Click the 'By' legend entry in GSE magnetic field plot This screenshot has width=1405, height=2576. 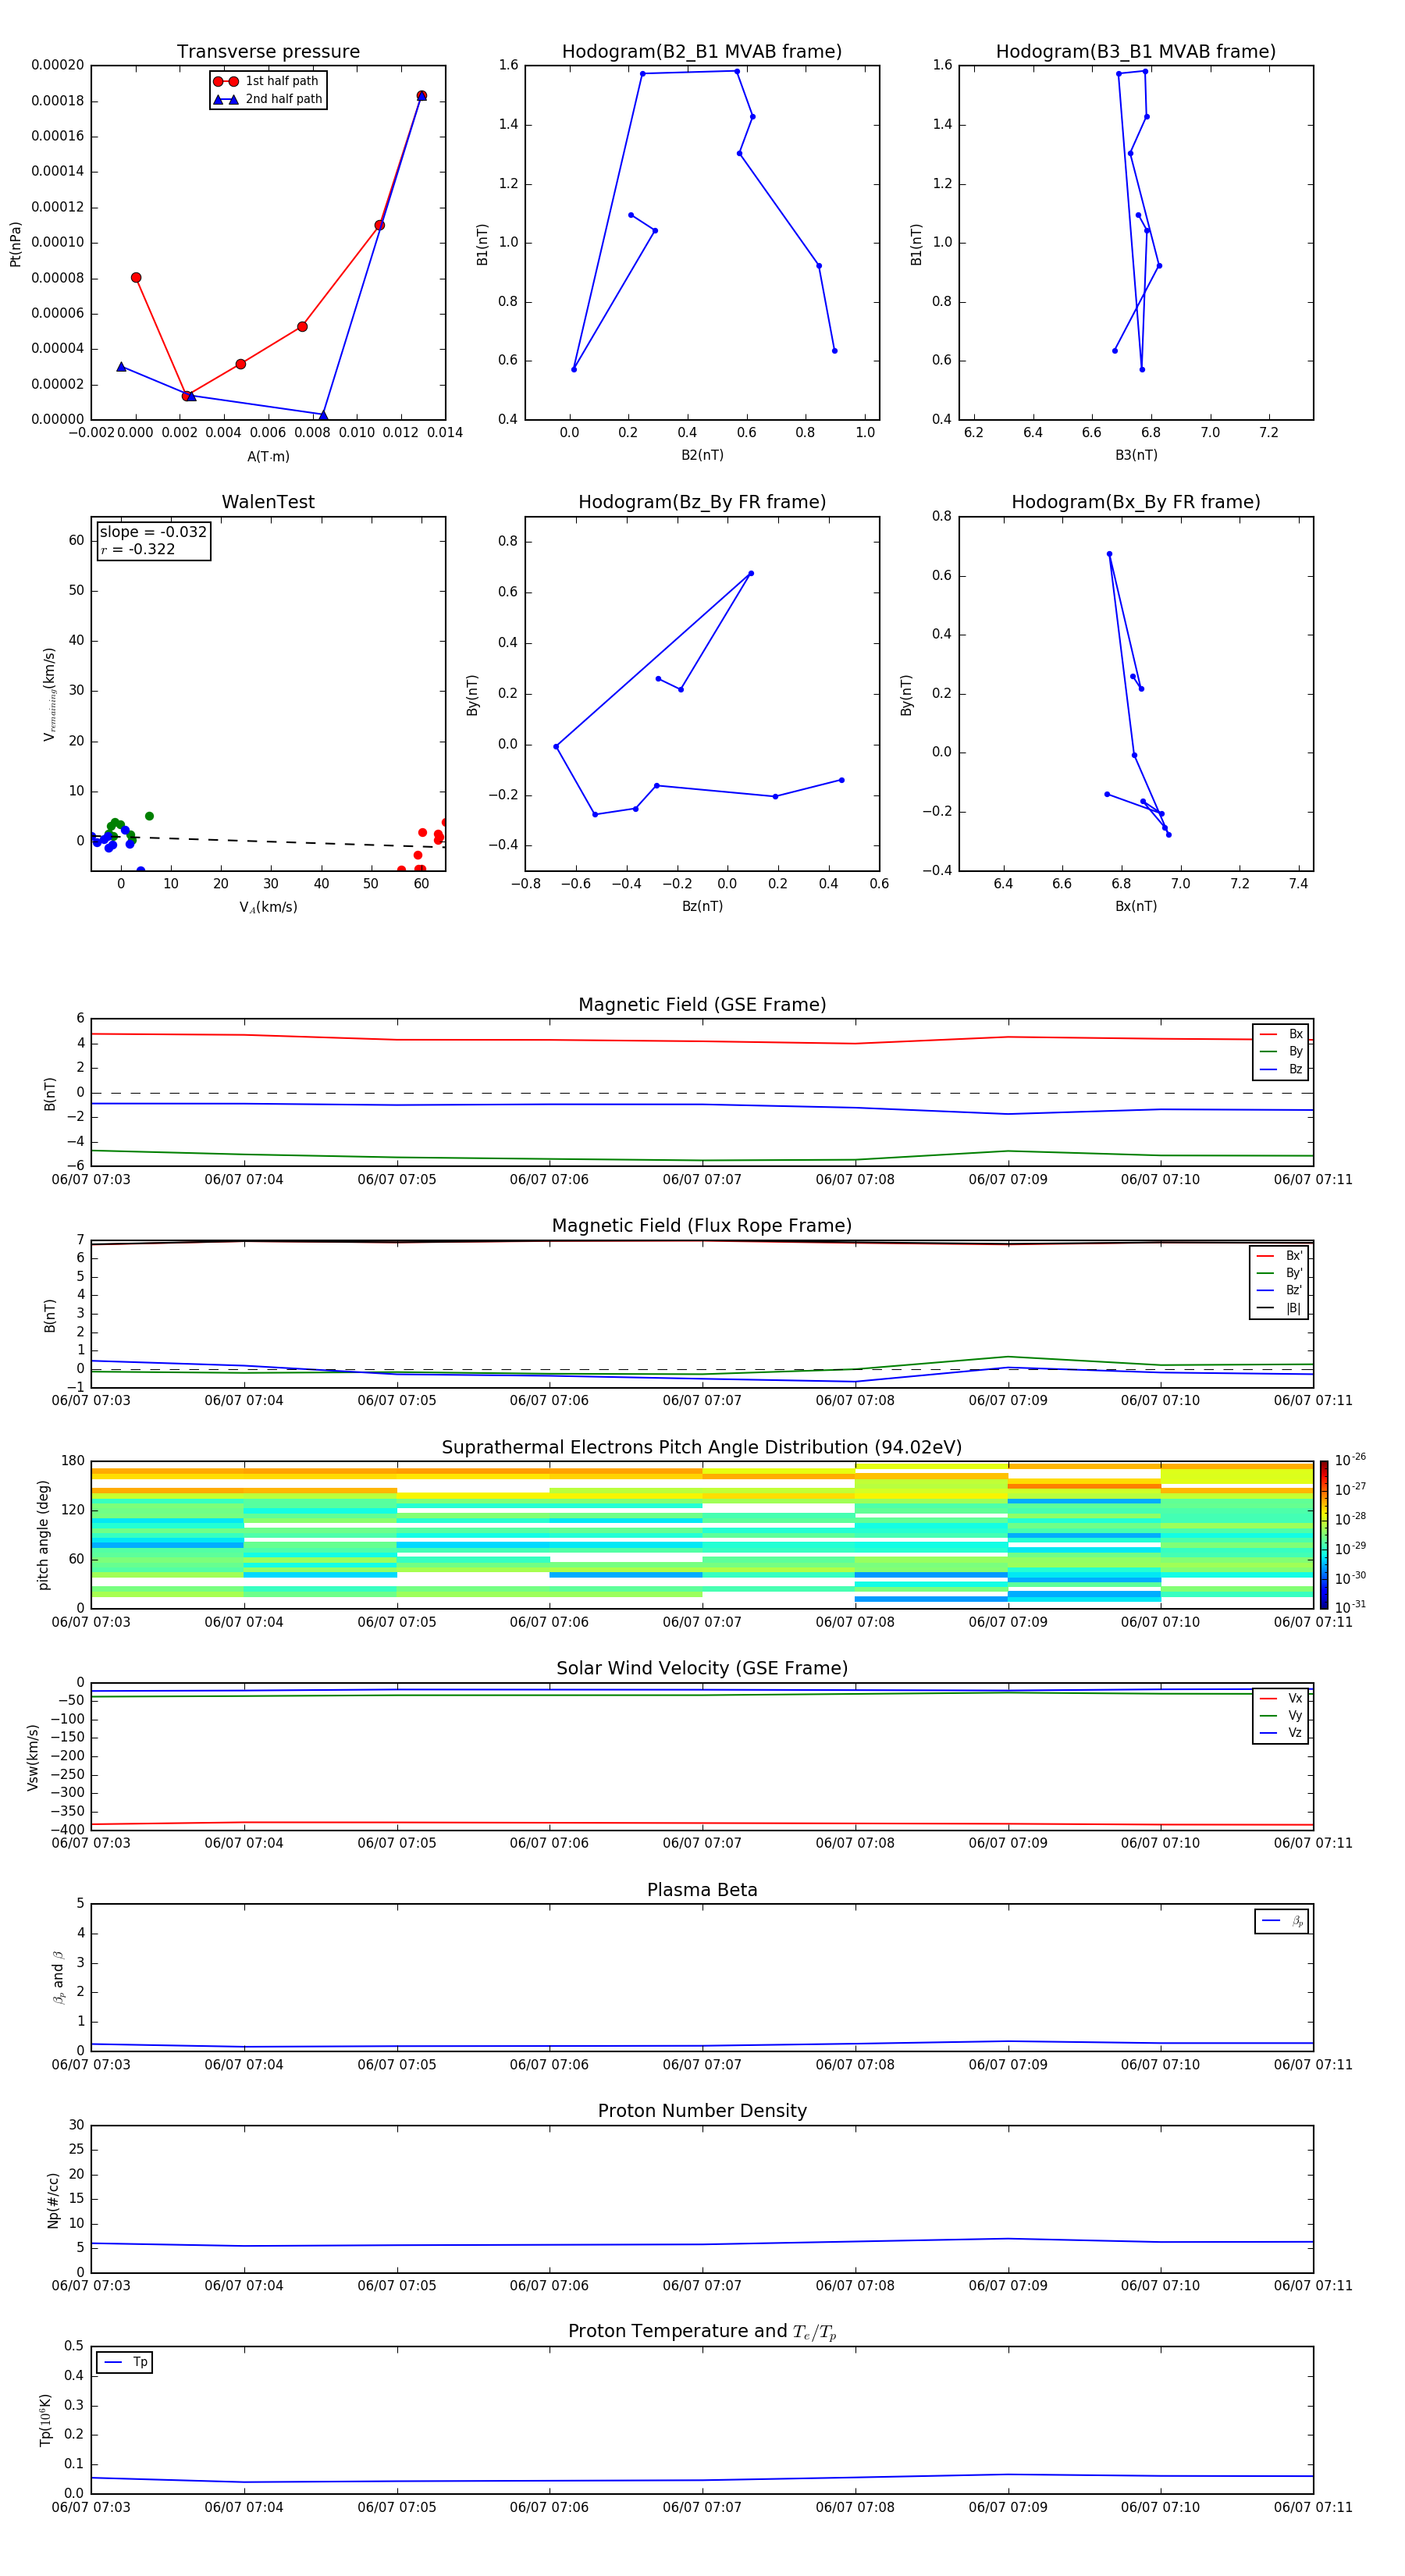[x=1281, y=1051]
